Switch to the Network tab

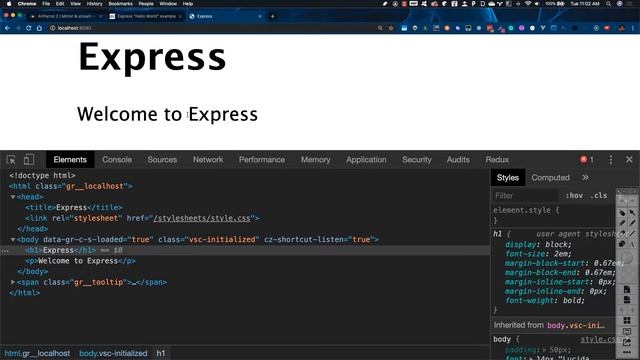click(208, 160)
